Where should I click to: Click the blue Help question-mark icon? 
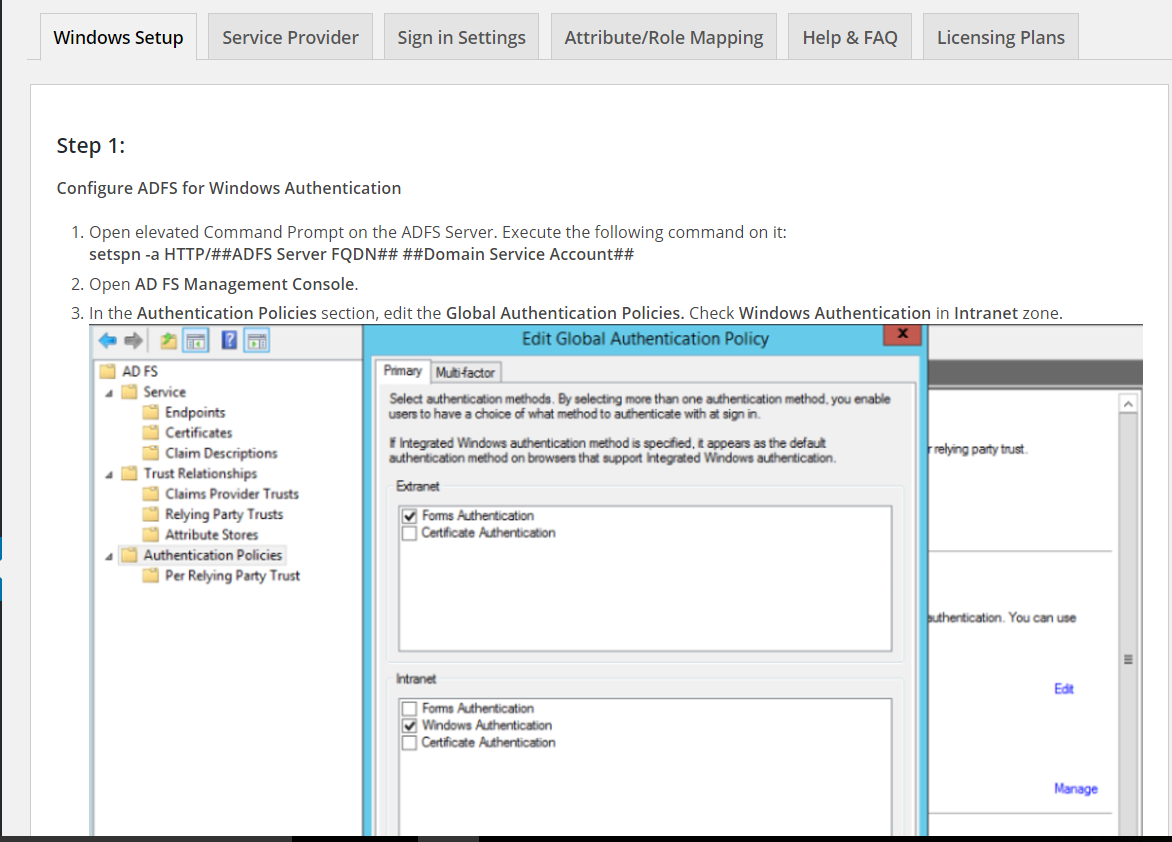(229, 341)
